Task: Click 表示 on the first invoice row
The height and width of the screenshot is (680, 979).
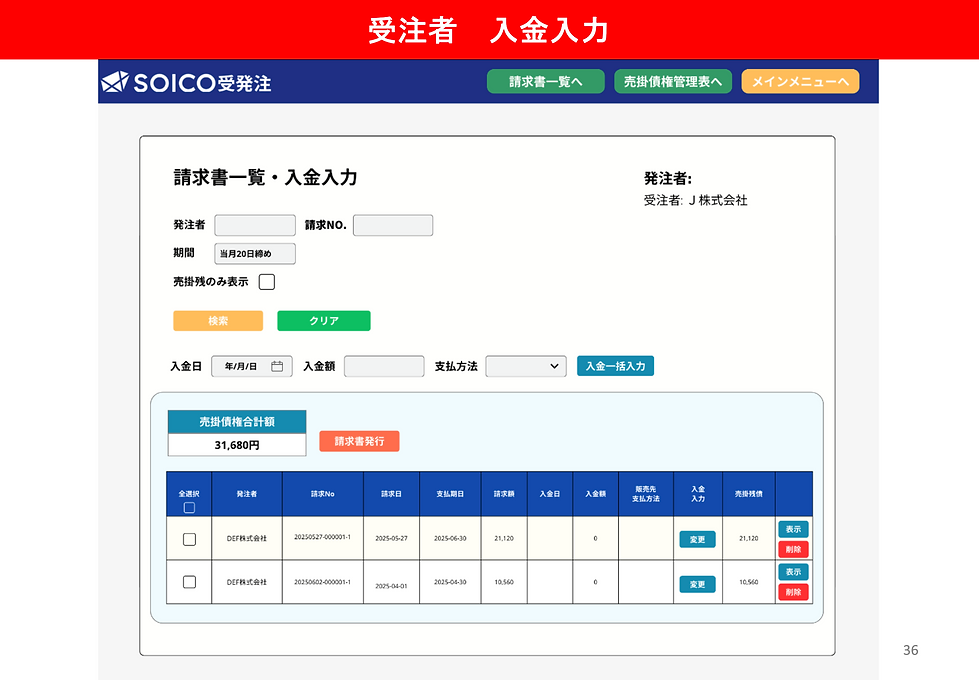Action: (793, 528)
